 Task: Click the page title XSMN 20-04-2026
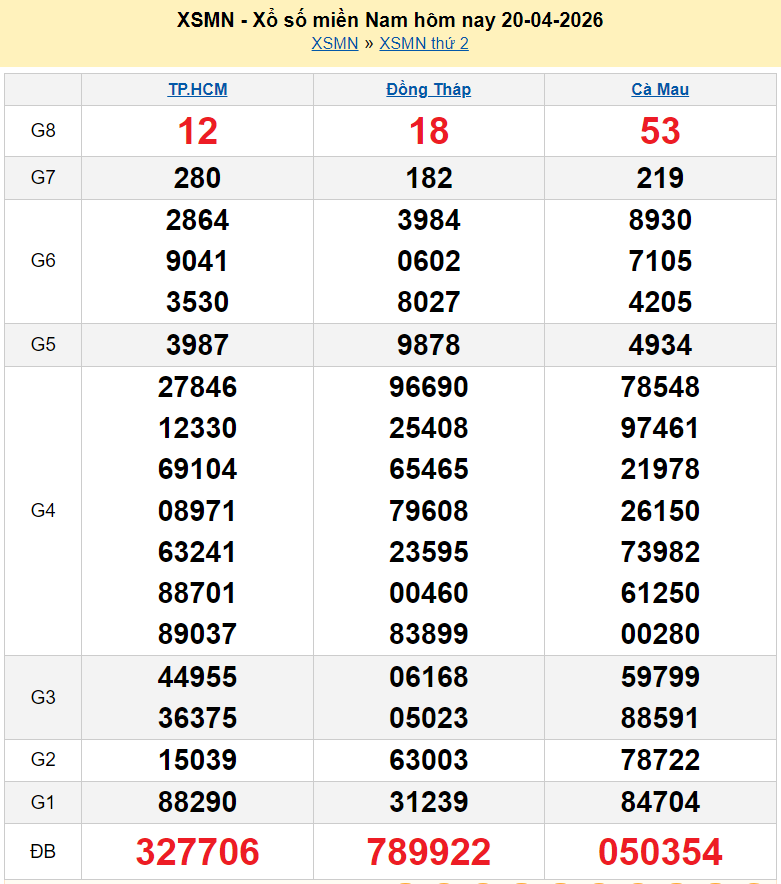[390, 20]
